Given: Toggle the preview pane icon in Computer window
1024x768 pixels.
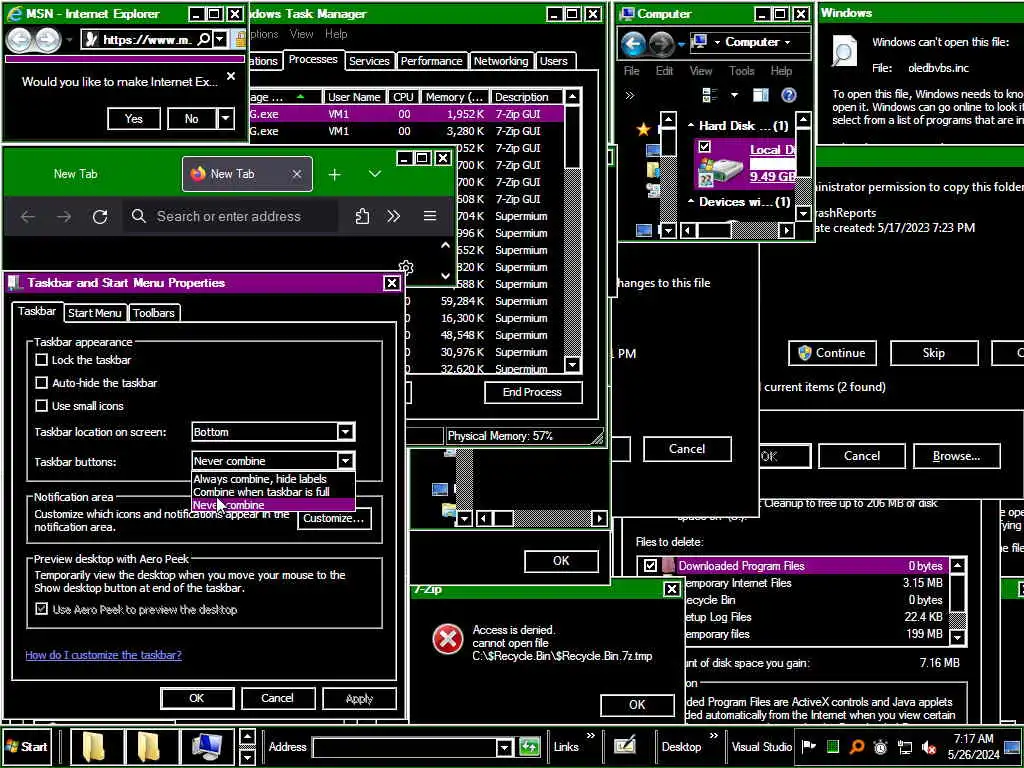Looking at the screenshot, I should (760, 95).
